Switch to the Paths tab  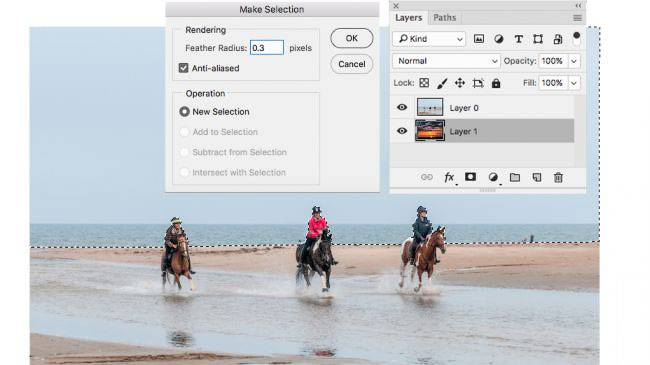coord(444,18)
